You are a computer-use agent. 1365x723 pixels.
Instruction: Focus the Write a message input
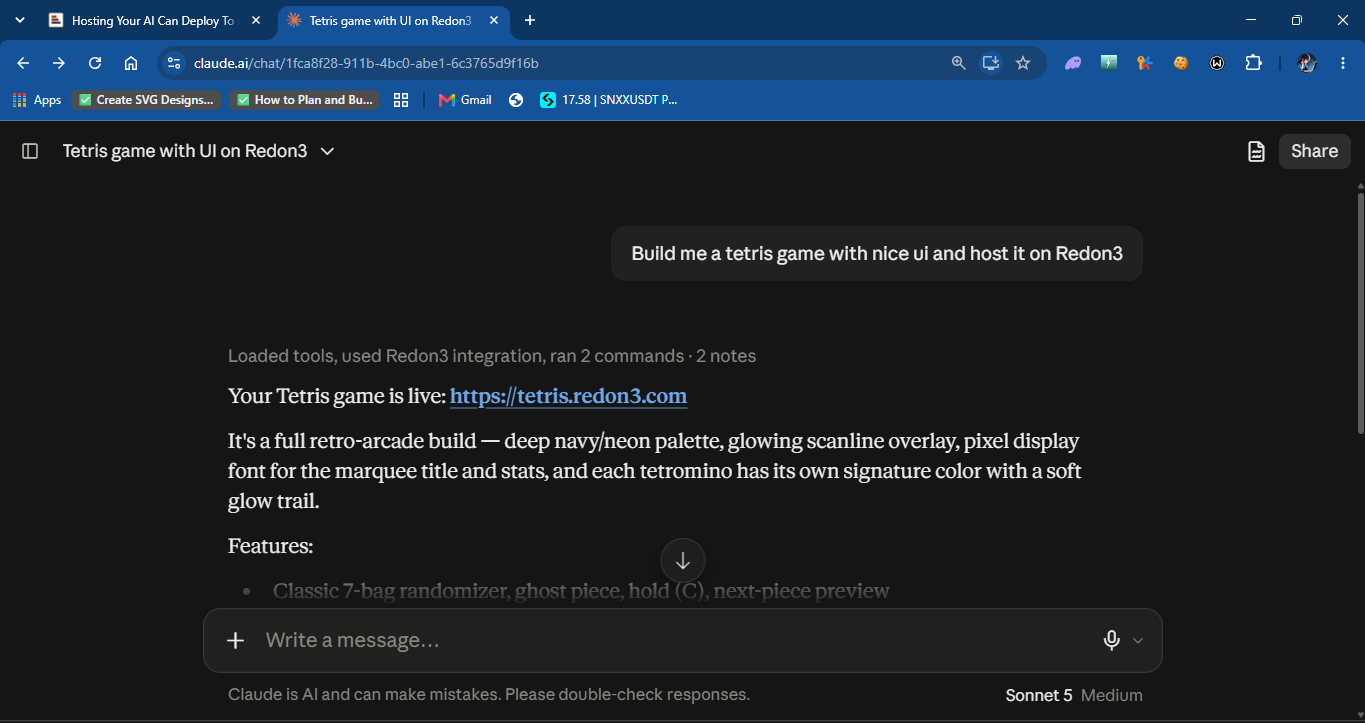pos(670,640)
